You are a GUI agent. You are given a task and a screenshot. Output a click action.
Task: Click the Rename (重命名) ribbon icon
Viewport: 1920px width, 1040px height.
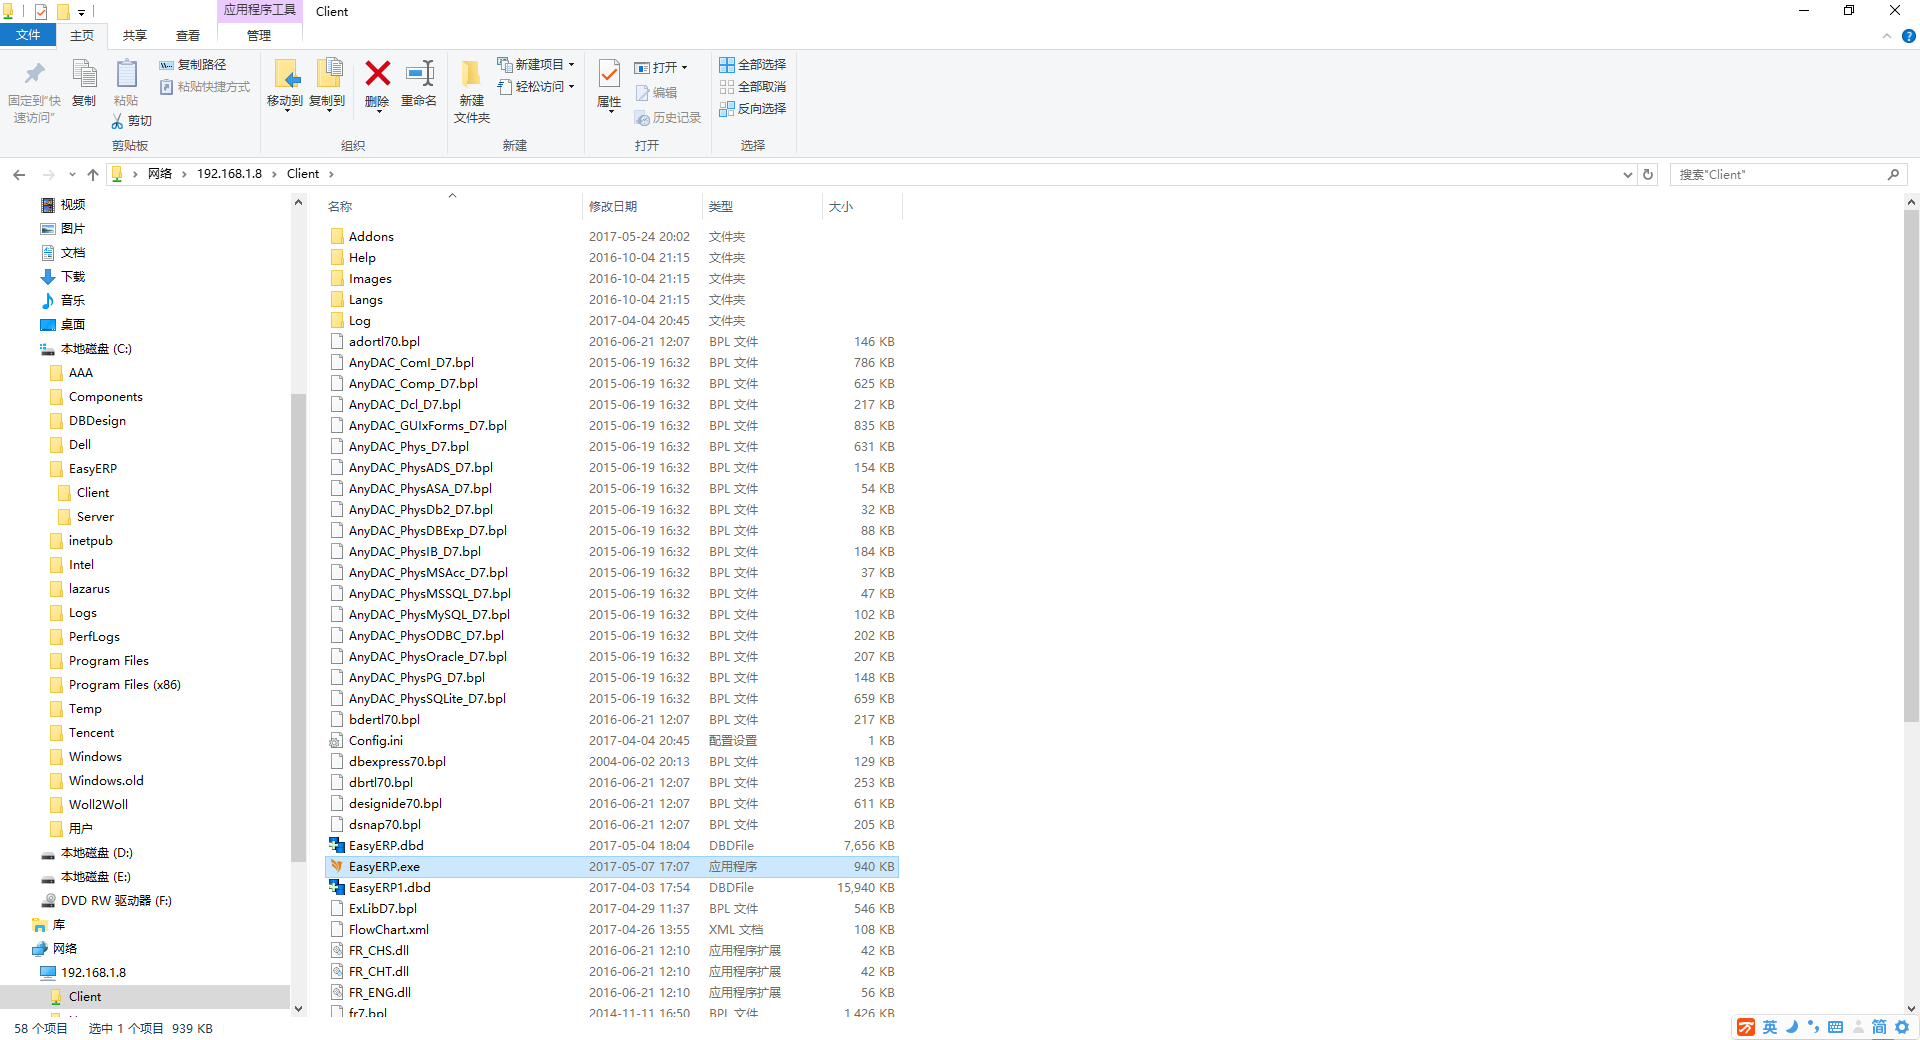pyautogui.click(x=419, y=76)
